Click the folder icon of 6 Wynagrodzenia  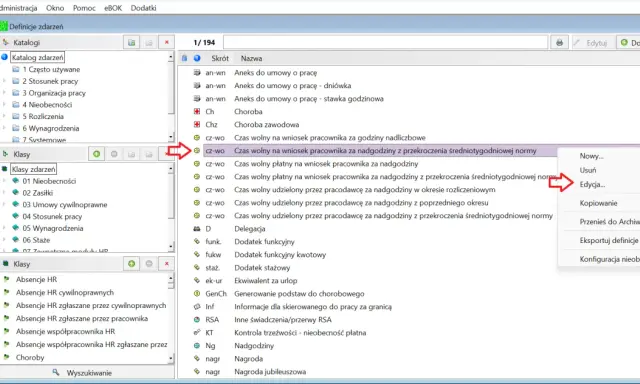coord(16,128)
